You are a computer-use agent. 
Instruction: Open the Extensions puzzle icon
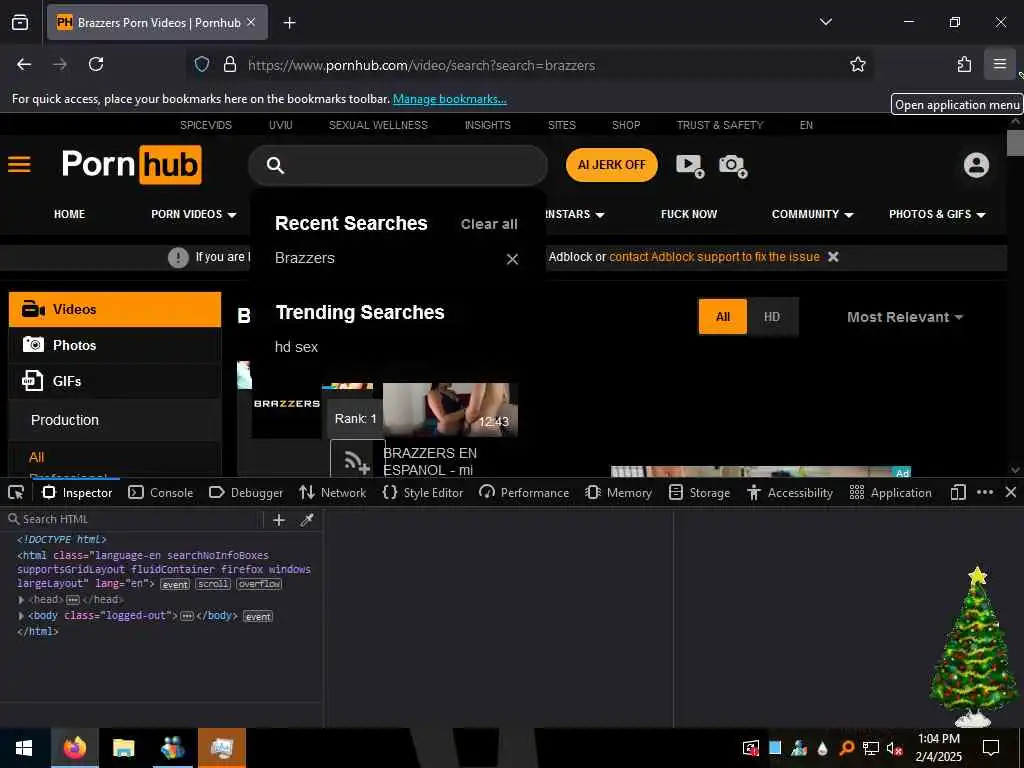click(964, 64)
